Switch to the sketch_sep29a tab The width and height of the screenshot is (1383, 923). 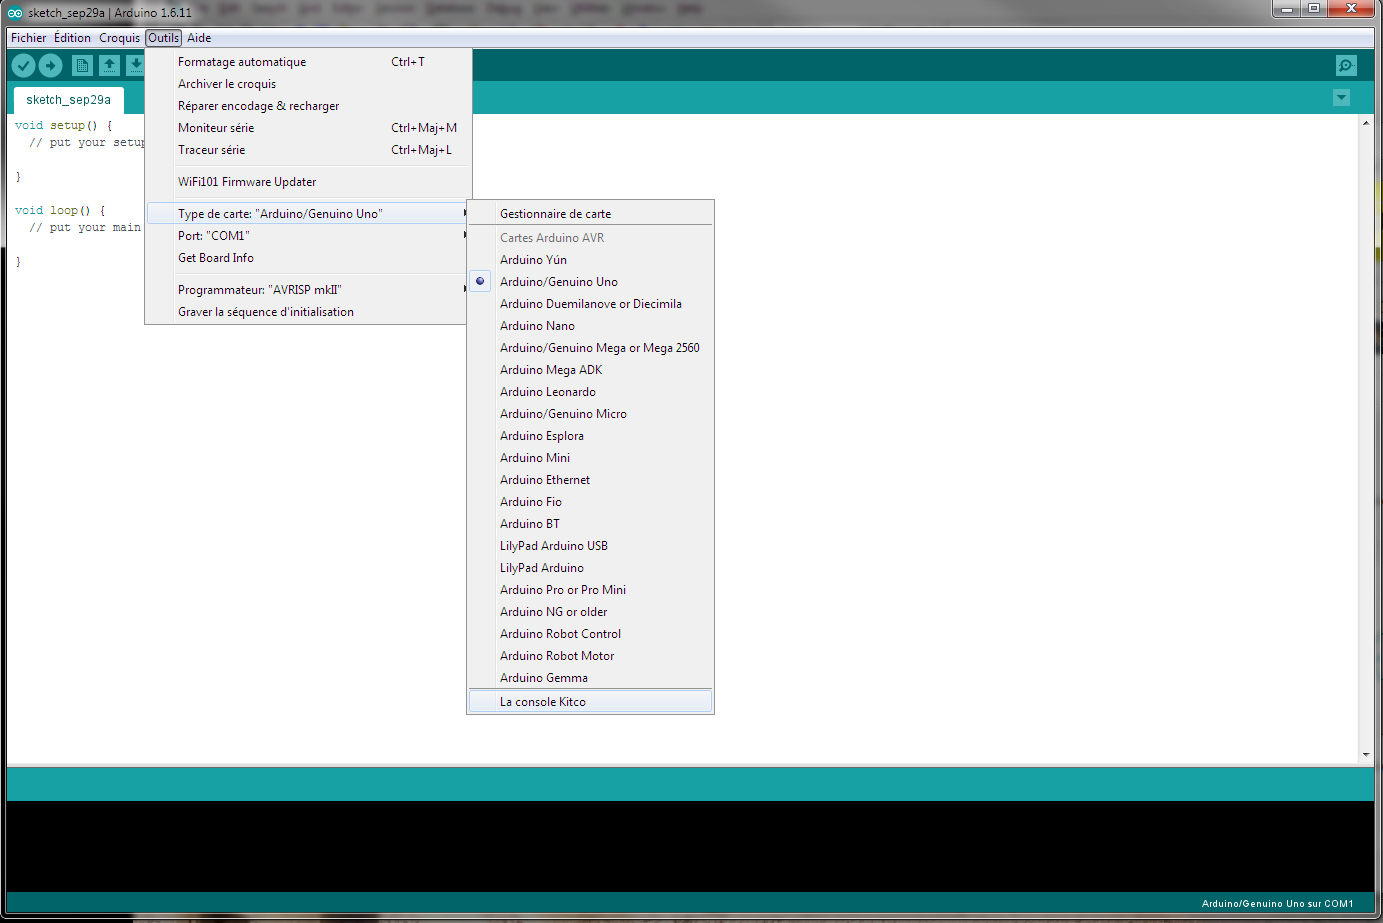[x=68, y=100]
